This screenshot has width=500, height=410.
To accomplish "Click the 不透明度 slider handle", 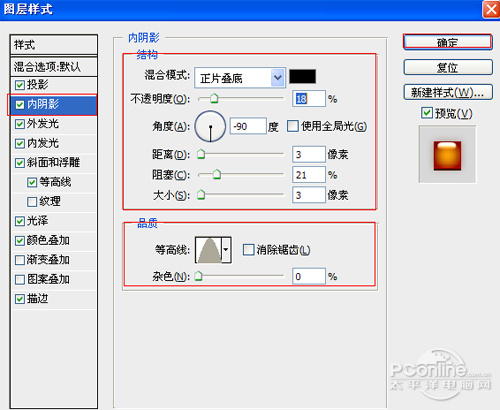I will pyautogui.click(x=214, y=98).
